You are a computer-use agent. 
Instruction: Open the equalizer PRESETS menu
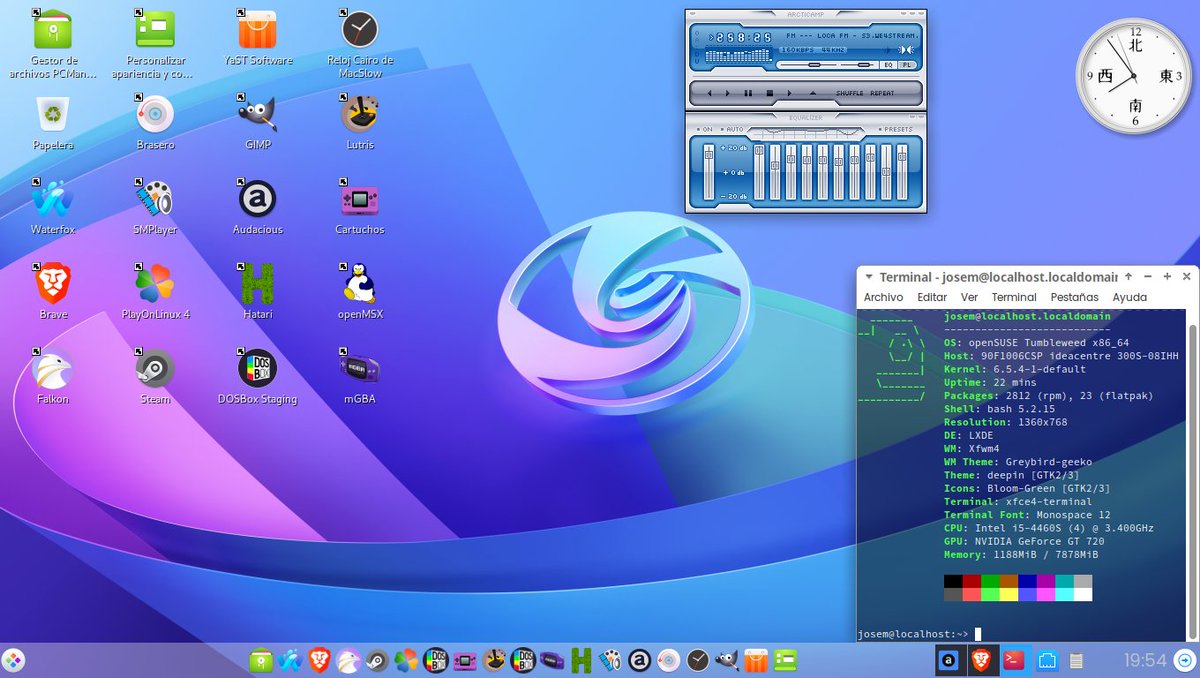coord(897,129)
